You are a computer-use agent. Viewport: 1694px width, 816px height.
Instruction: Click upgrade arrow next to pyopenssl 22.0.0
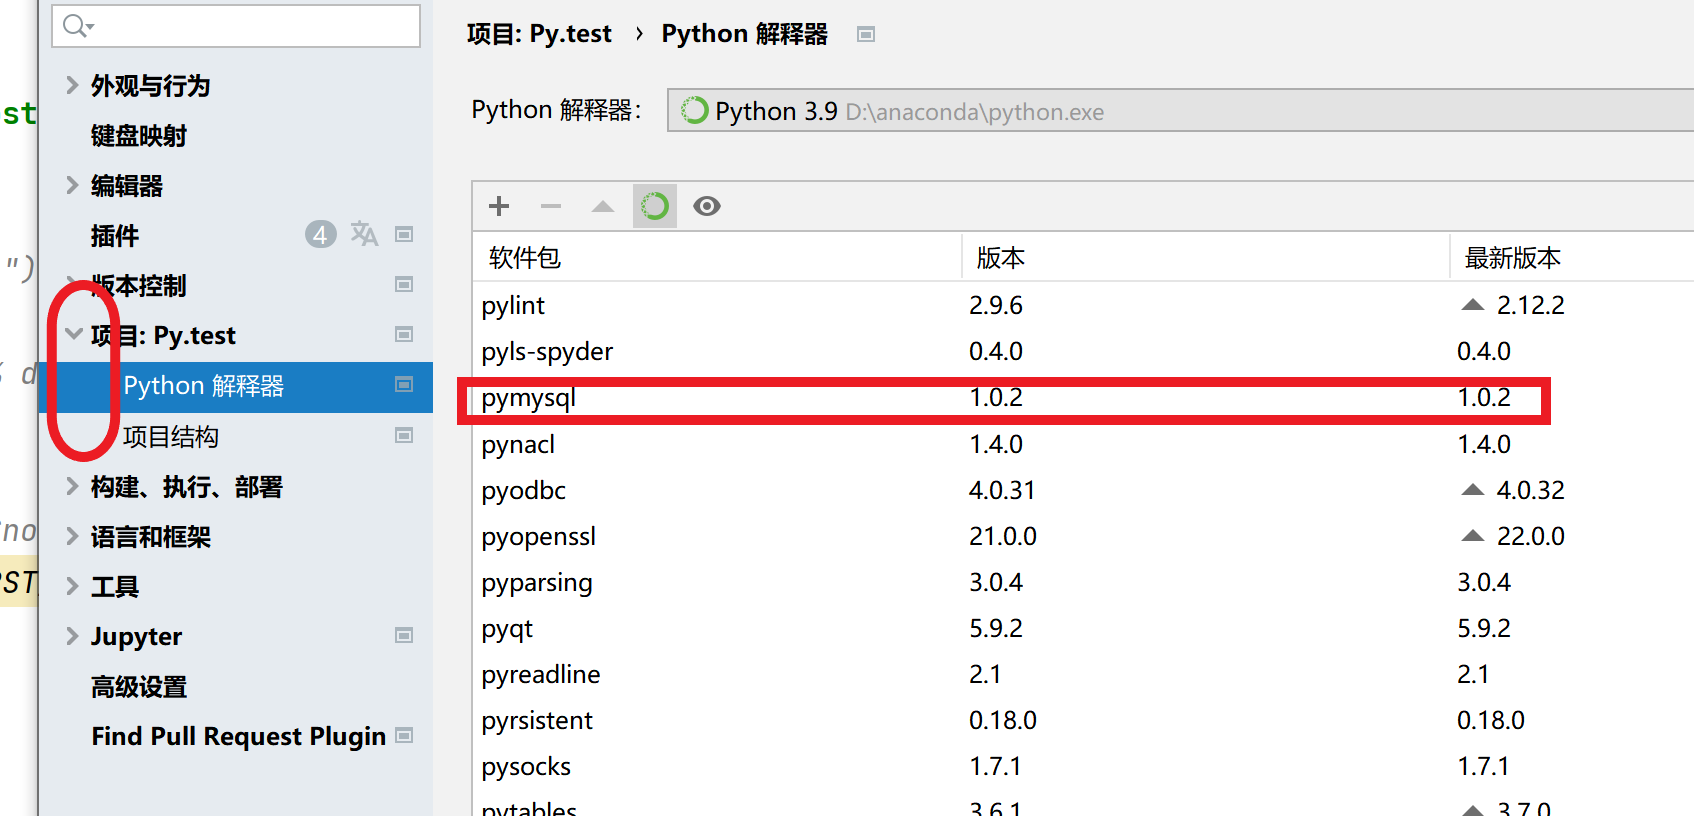1473,536
